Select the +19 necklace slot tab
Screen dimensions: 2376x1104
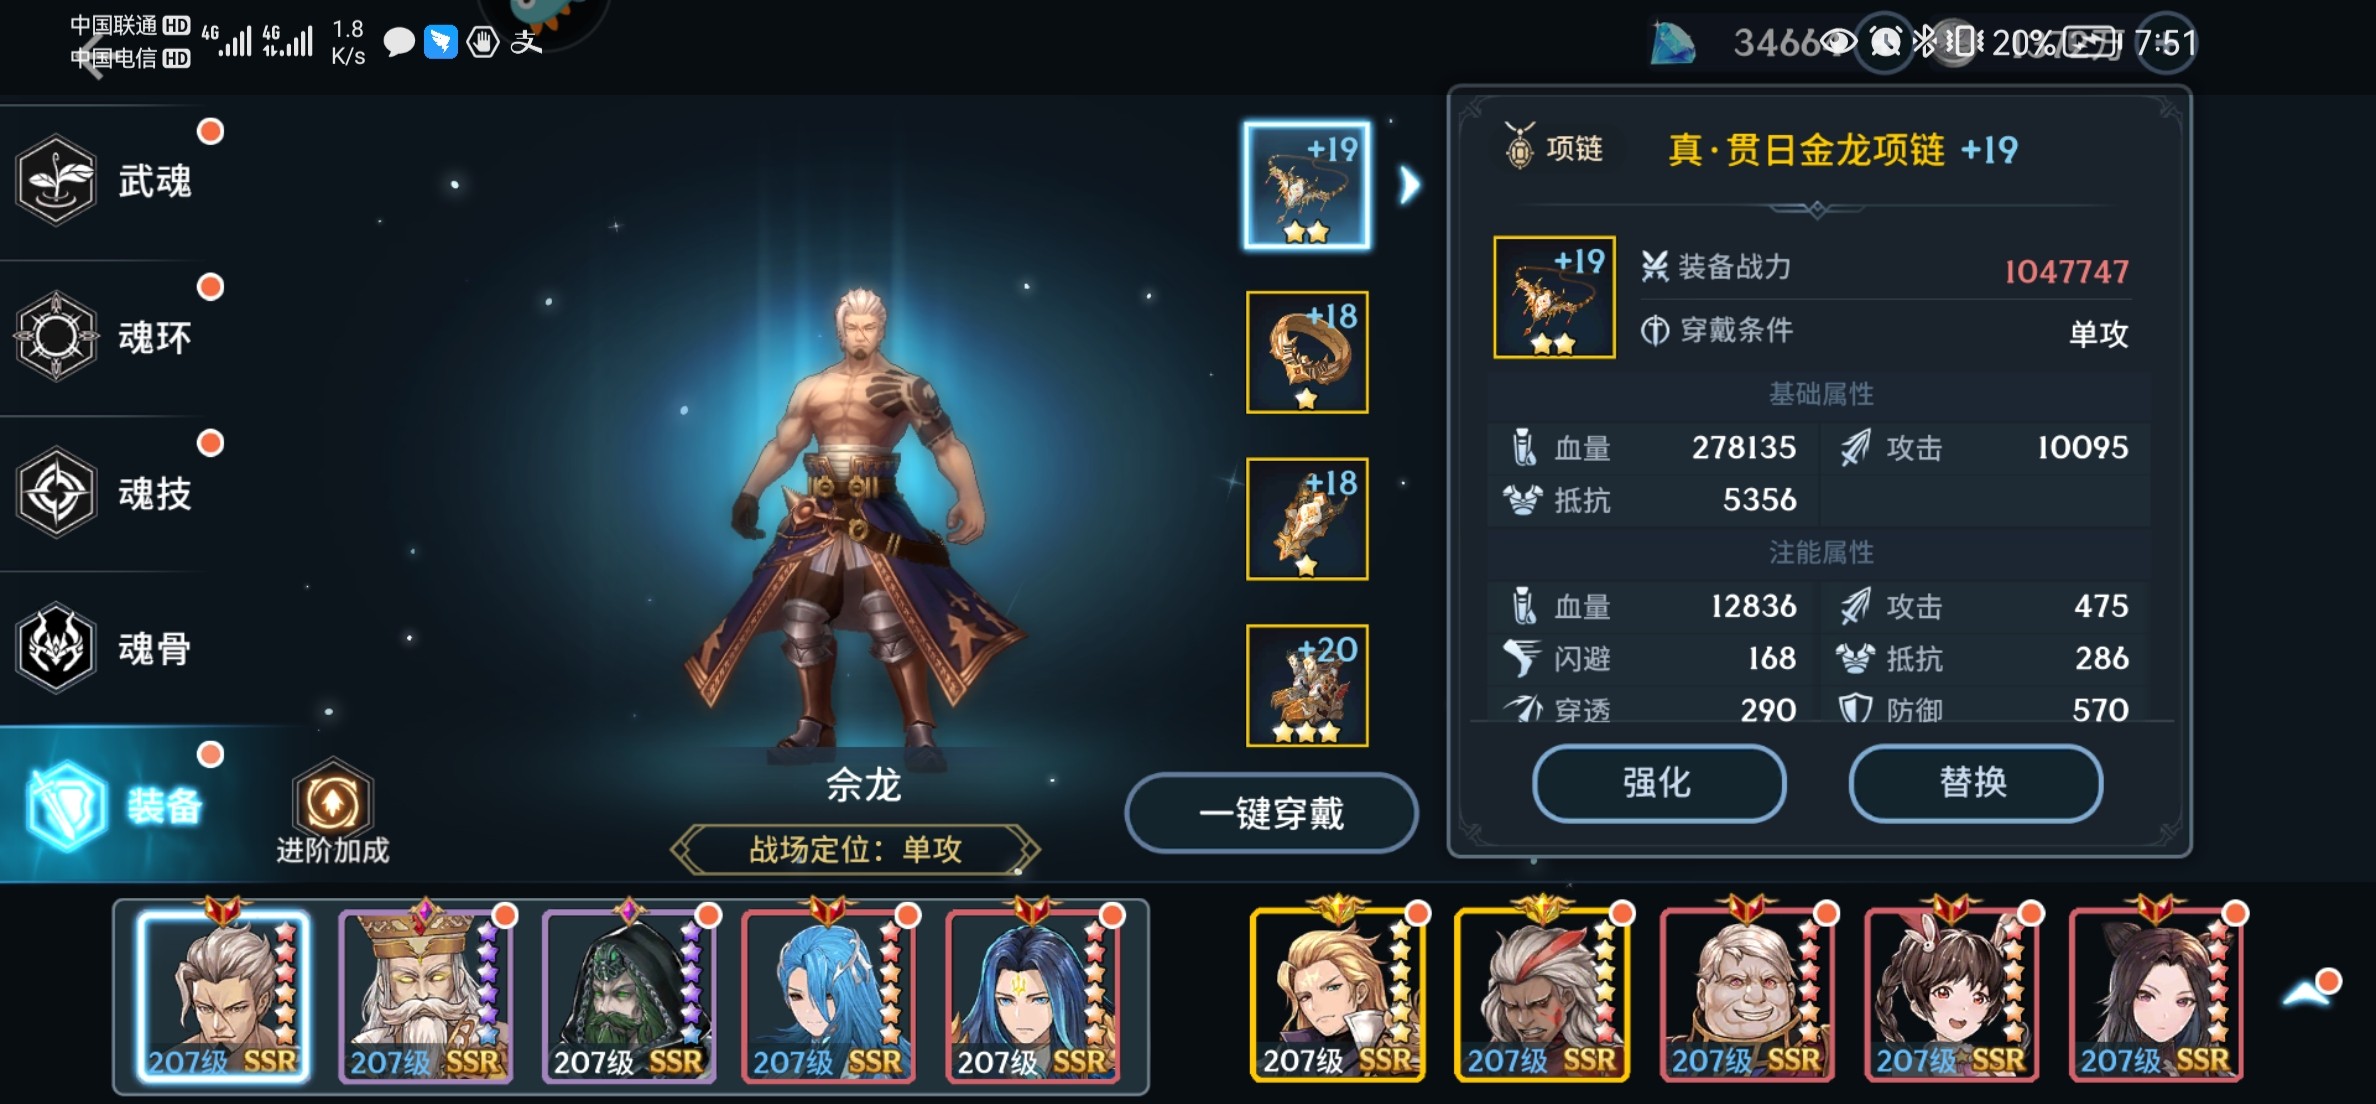[x=1307, y=185]
